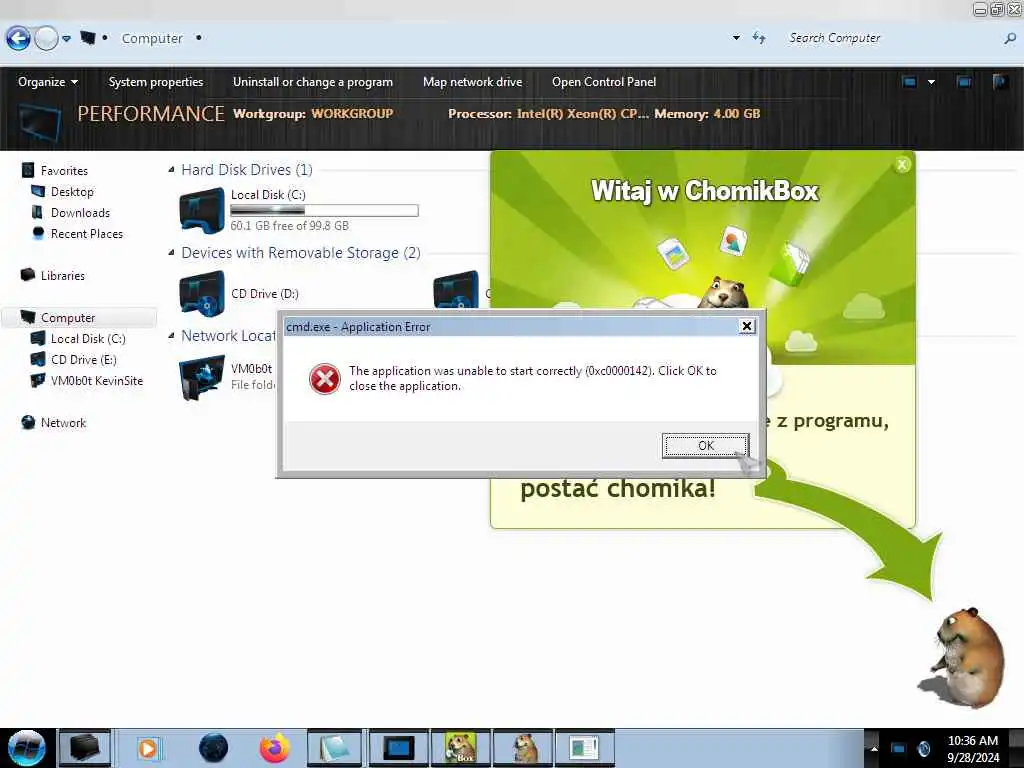The width and height of the screenshot is (1024, 768).
Task: Click the Witaj w ChomikBox heading
Action: click(x=705, y=191)
